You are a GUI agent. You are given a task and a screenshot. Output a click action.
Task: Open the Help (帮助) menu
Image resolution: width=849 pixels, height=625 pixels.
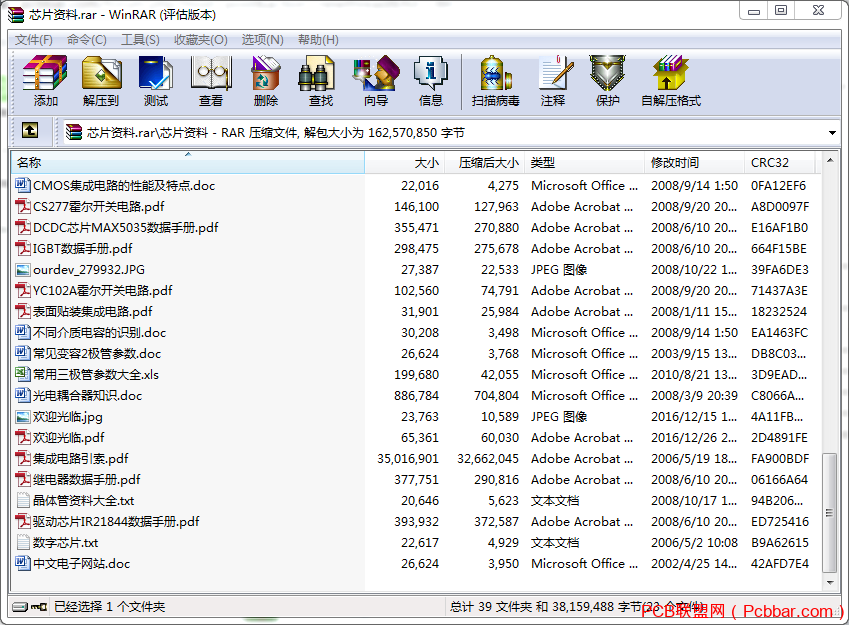click(x=318, y=40)
